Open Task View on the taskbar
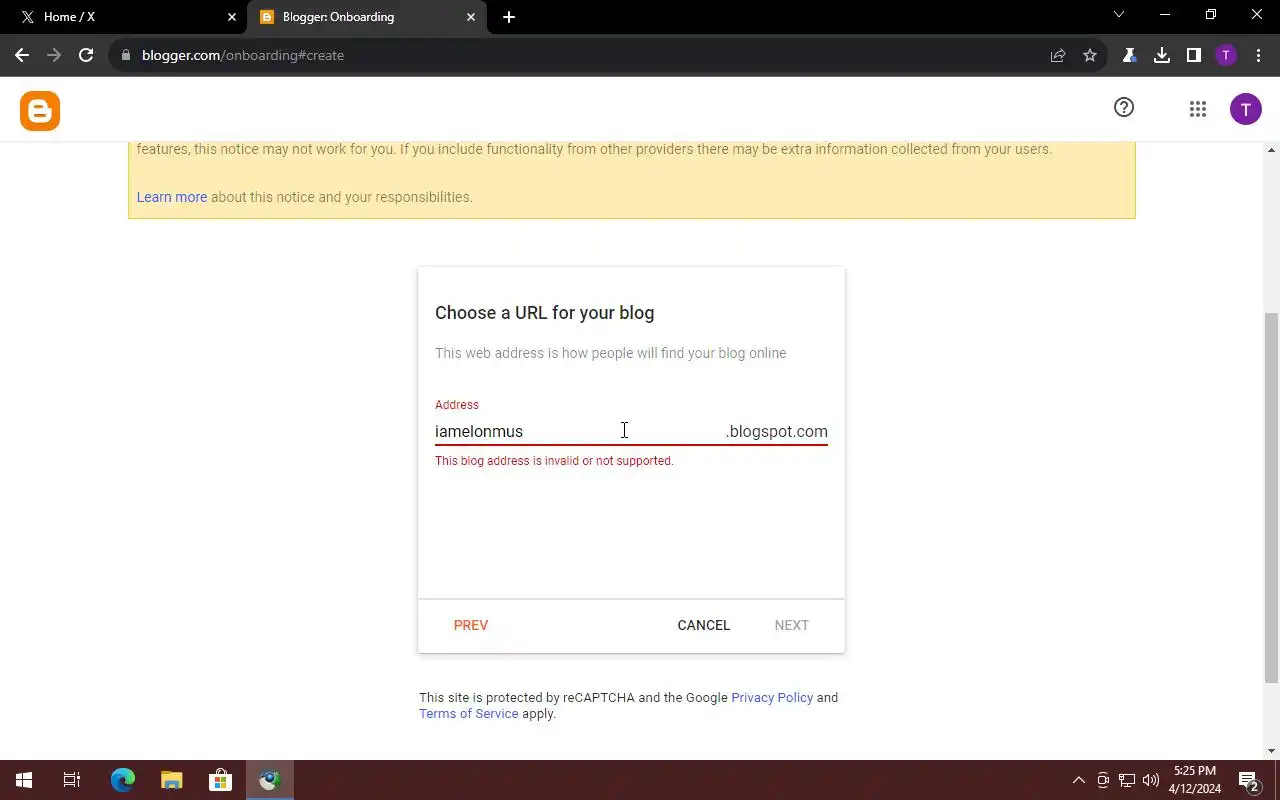This screenshot has height=800, width=1280. click(x=72, y=780)
